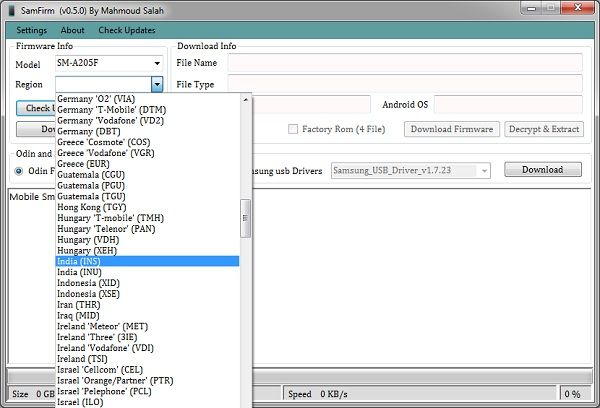Select Ireland 'Meteor' (MET) region
Viewport: 600px width, 408px height.
[x=147, y=326]
